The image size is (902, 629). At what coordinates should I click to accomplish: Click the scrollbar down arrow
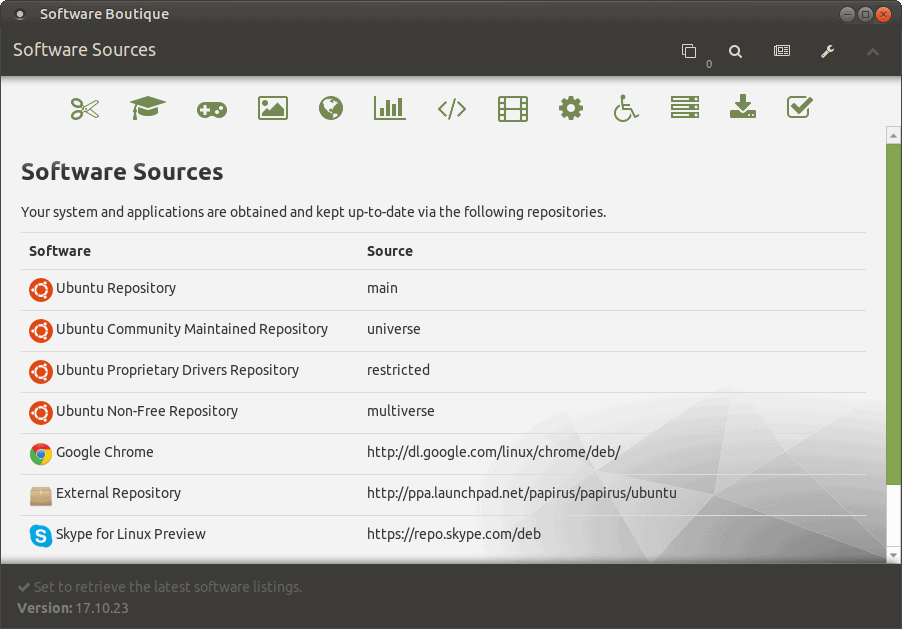click(x=893, y=555)
